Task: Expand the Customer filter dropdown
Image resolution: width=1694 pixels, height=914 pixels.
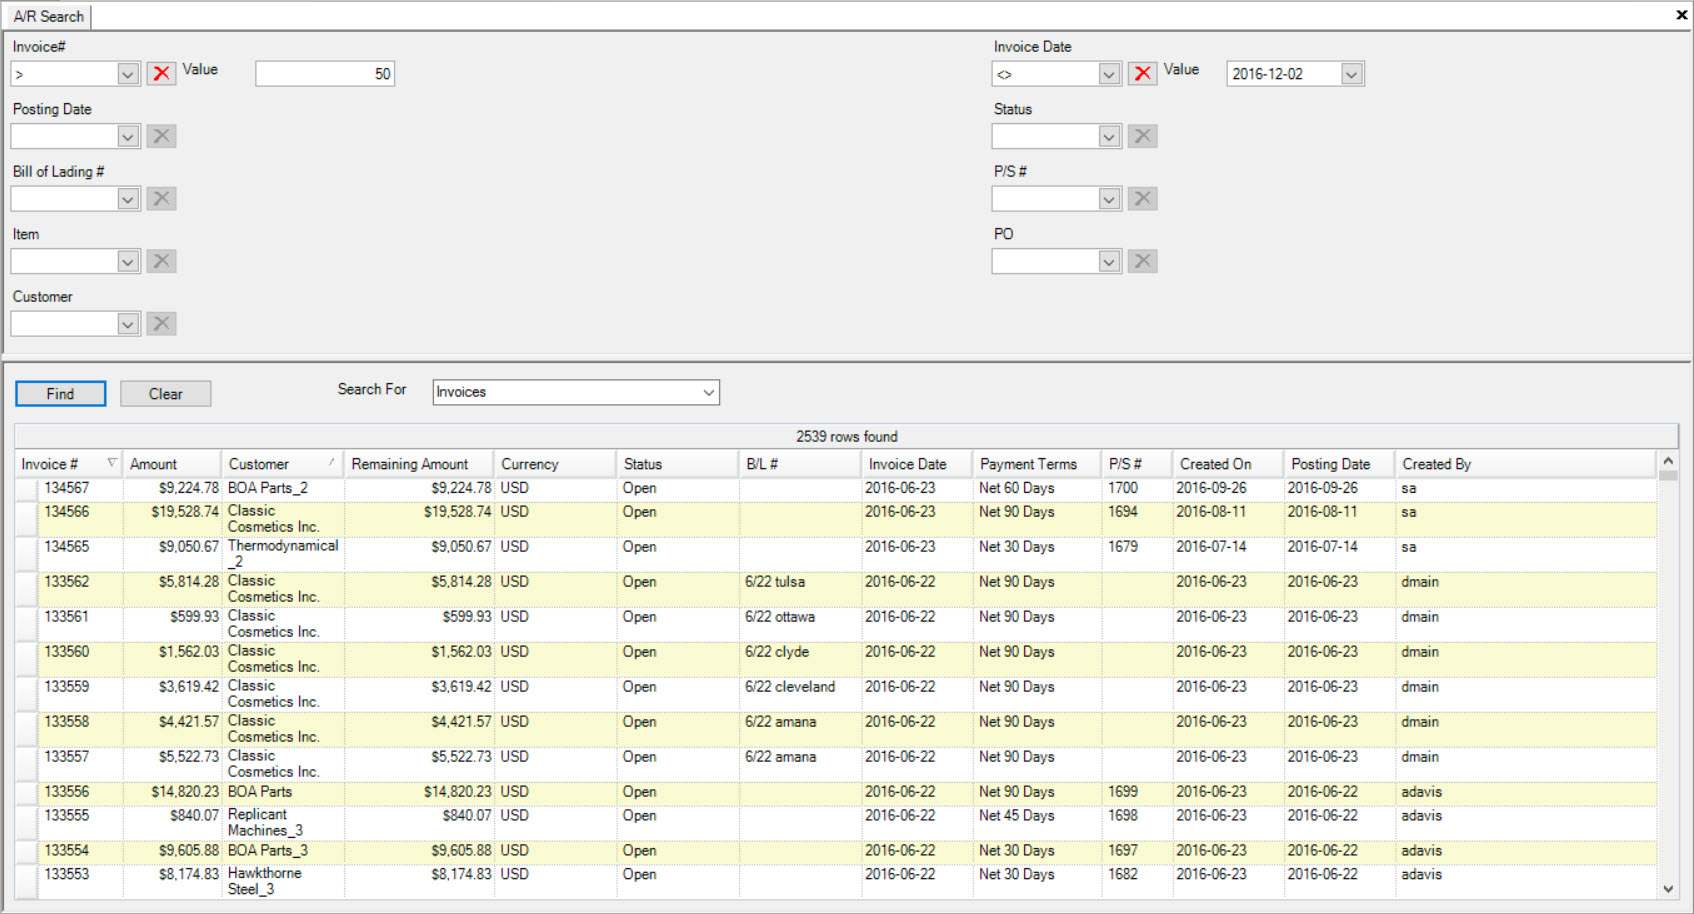Action: coord(127,324)
